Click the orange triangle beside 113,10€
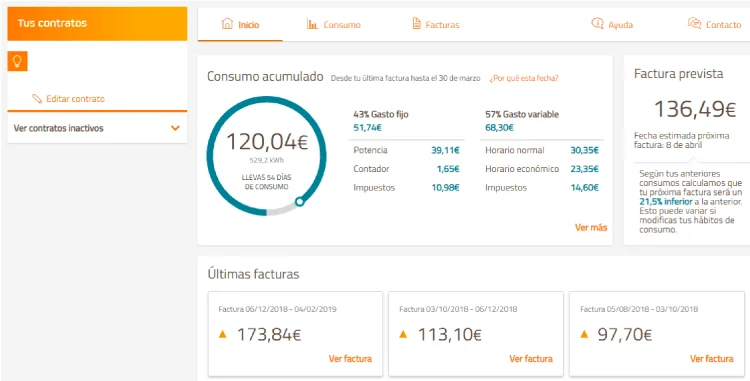Viewport: 750px width, 381px height. click(403, 335)
